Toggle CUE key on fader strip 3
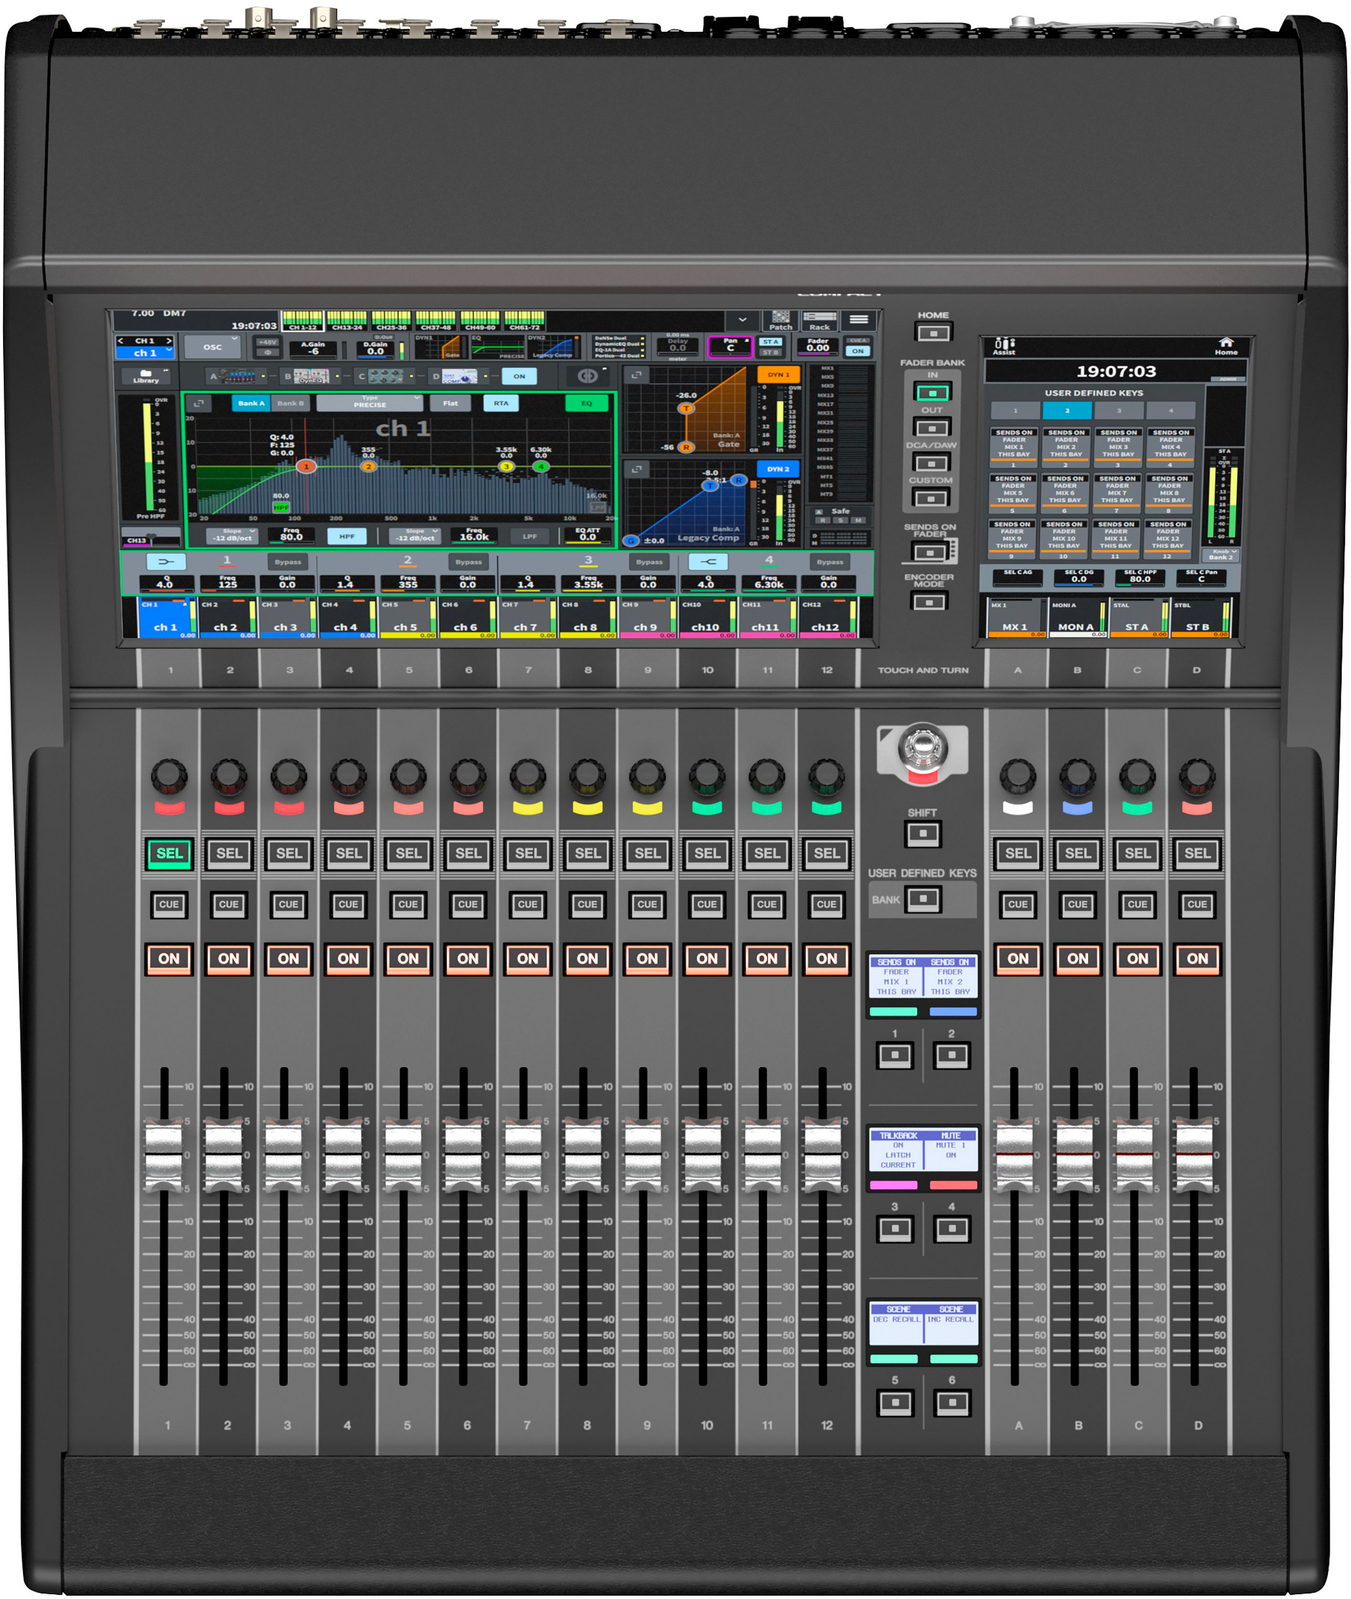Image resolution: width=1351 pixels, height=1599 pixels. (x=288, y=904)
